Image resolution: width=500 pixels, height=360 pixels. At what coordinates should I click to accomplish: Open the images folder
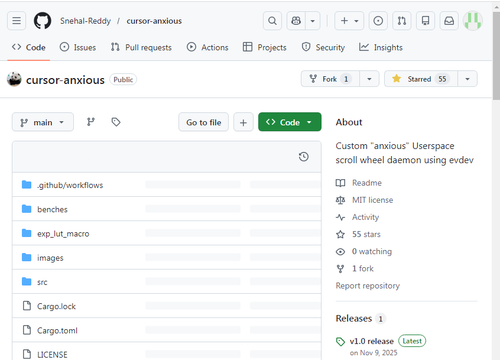(50, 258)
